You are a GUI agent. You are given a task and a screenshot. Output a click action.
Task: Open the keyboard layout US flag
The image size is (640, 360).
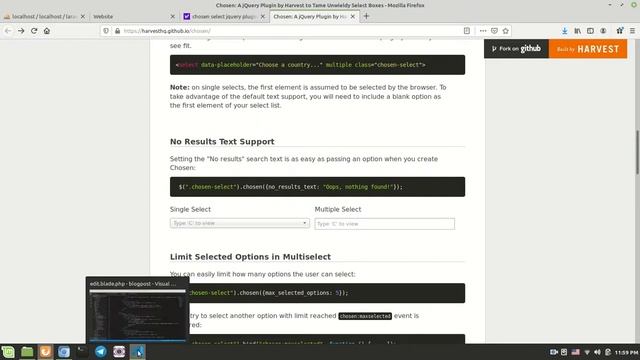[x=576, y=352]
